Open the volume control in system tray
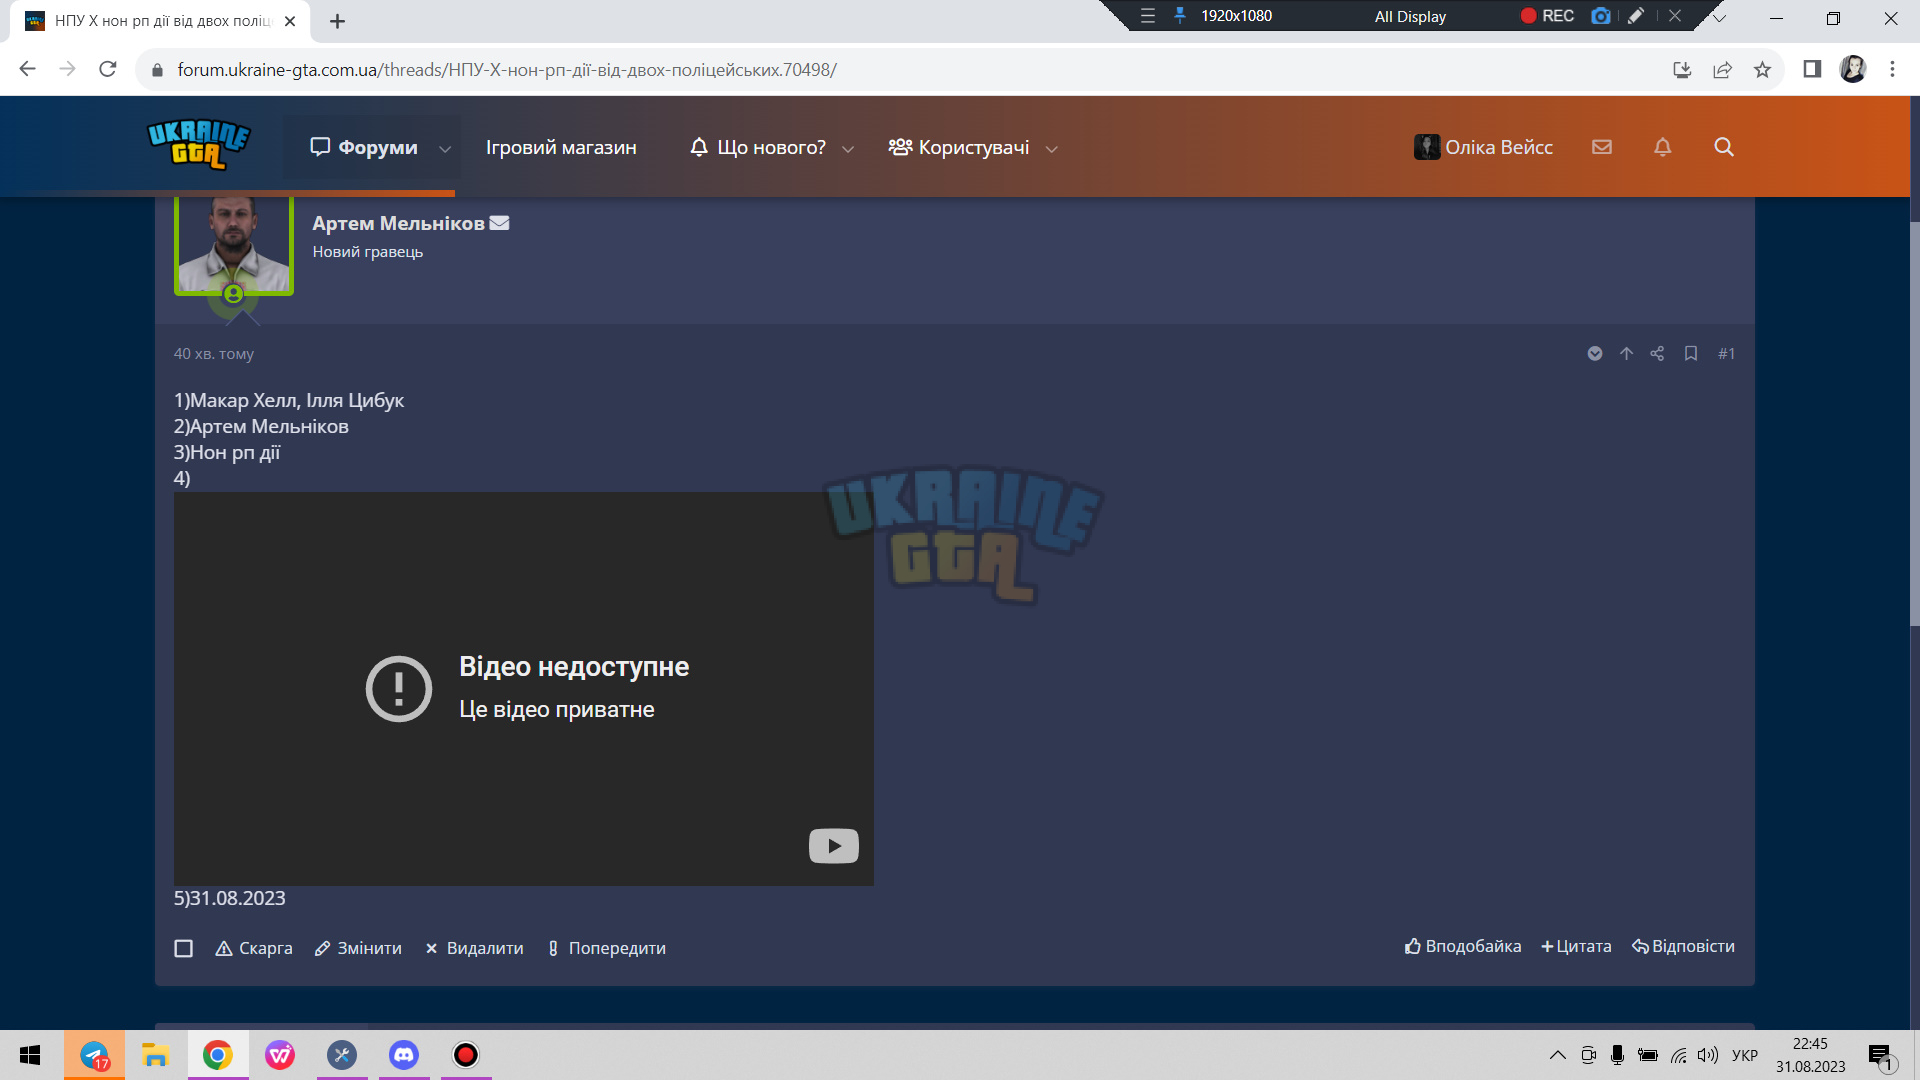 coord(1707,1055)
